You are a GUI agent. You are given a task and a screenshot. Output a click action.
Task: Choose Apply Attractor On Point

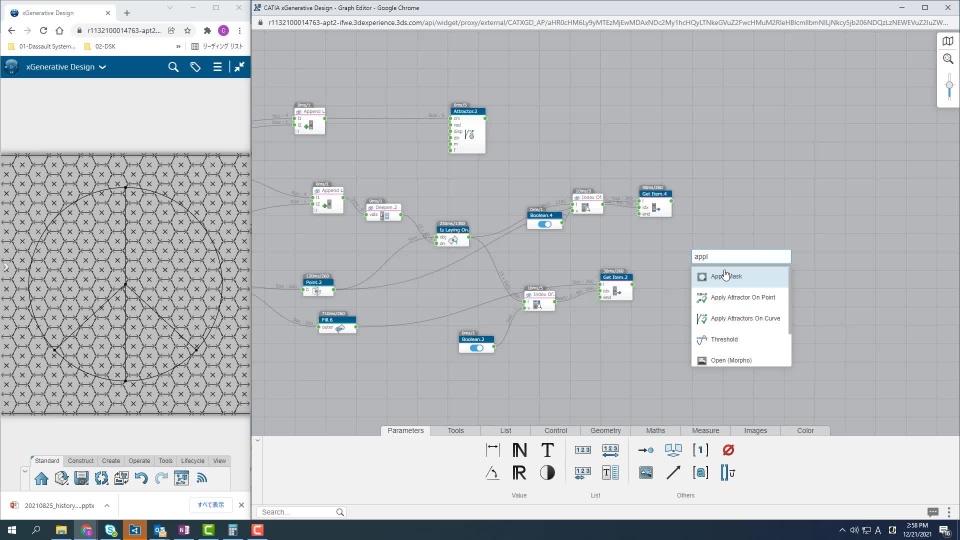pyautogui.click(x=741, y=298)
